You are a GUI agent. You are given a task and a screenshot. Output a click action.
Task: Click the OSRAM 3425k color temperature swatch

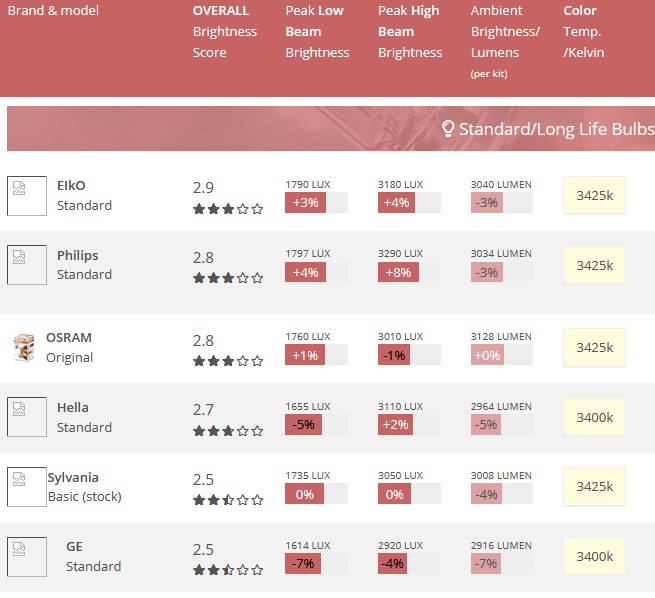point(594,348)
